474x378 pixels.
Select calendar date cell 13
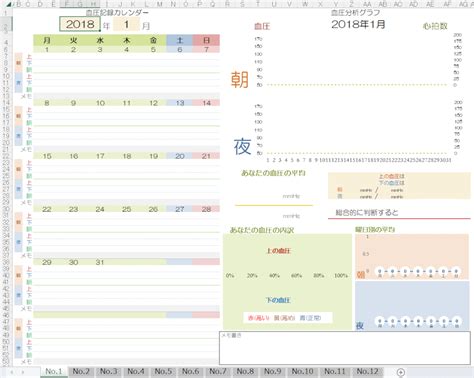click(180, 103)
